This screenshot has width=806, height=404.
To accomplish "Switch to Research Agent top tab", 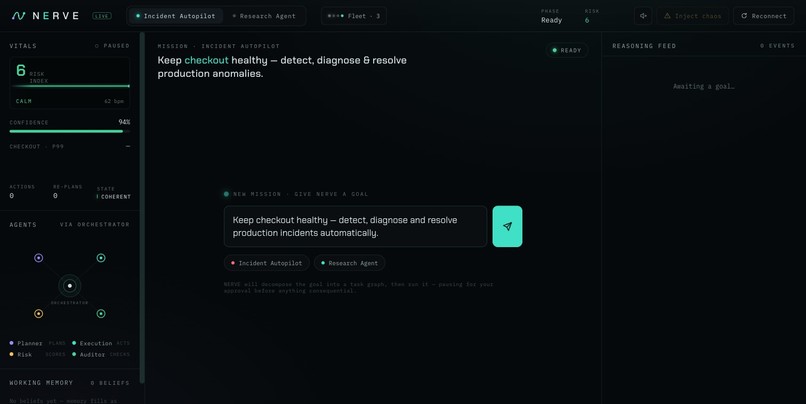I will coord(264,16).
